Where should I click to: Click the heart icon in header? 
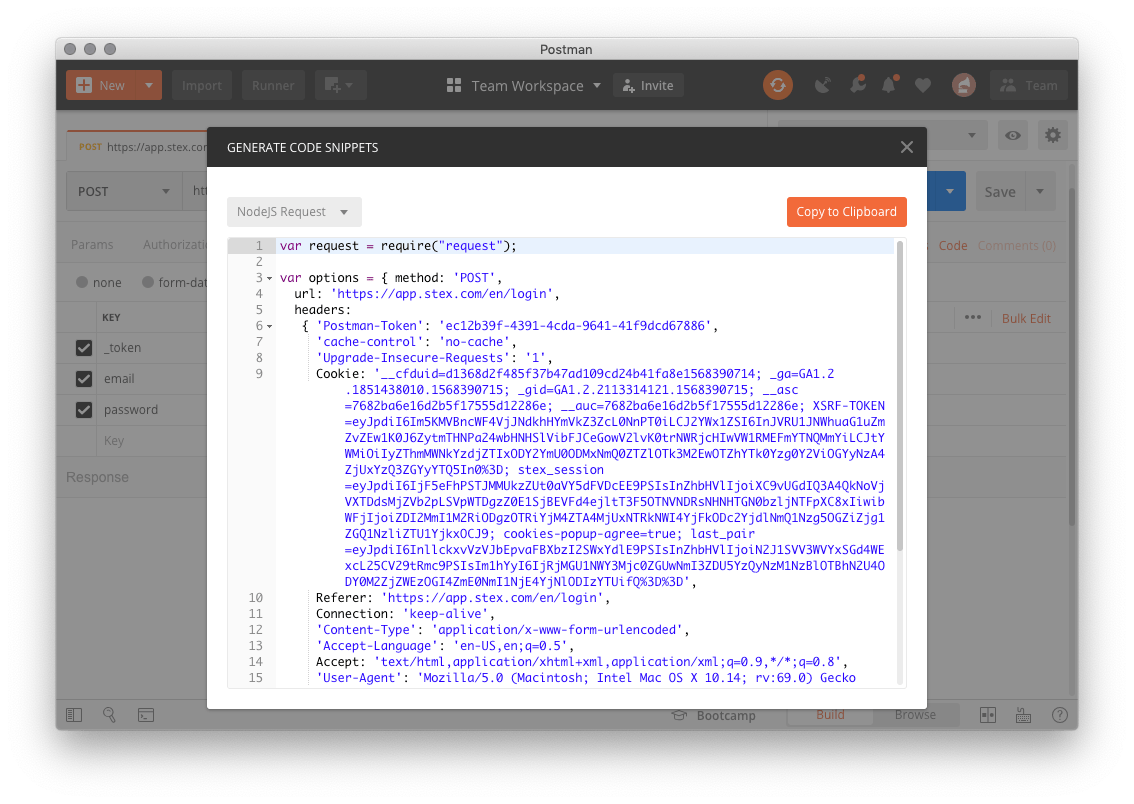(x=923, y=85)
